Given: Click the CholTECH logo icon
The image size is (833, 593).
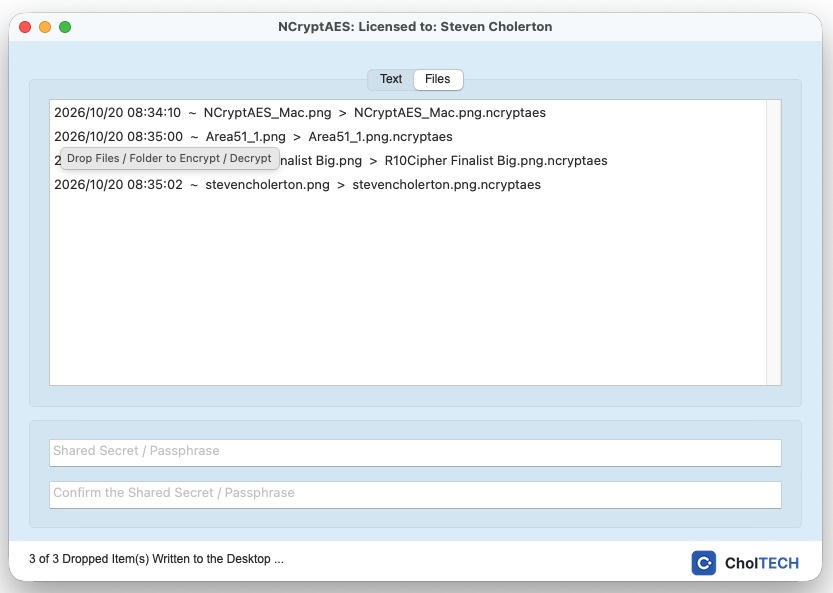Looking at the screenshot, I should pyautogui.click(x=704, y=563).
